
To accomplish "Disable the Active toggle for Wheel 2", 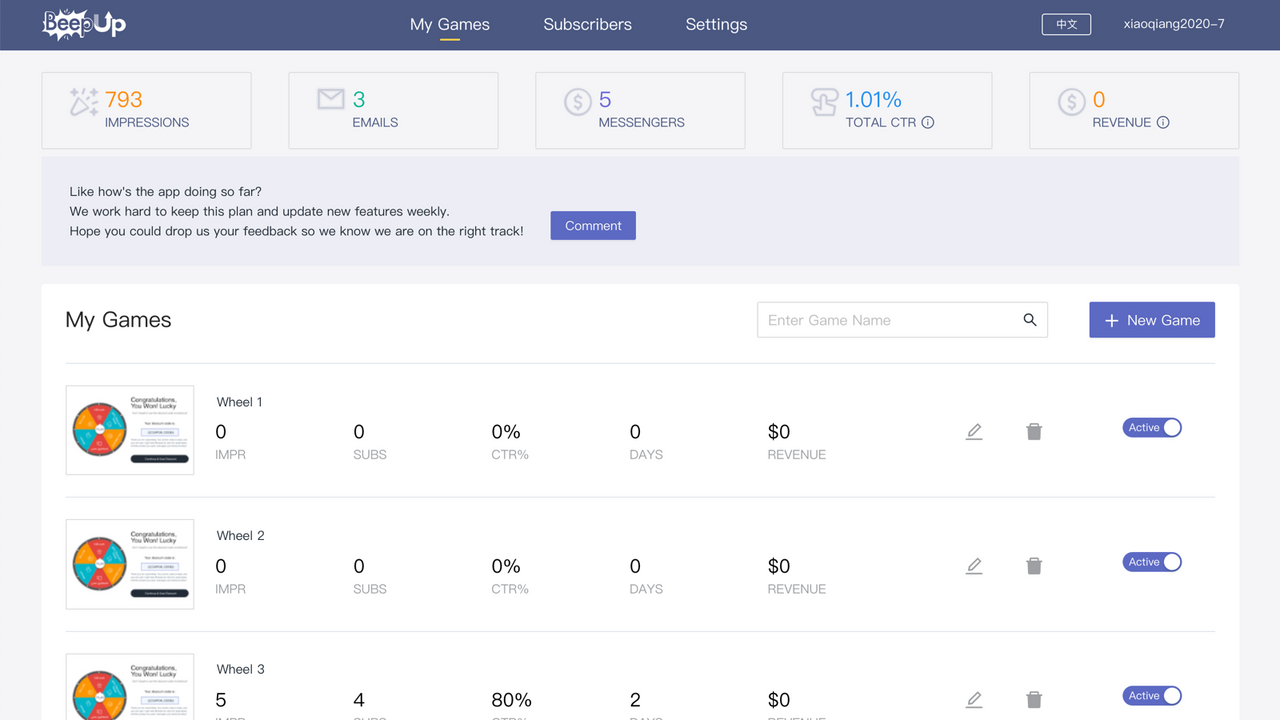I will 1152,561.
